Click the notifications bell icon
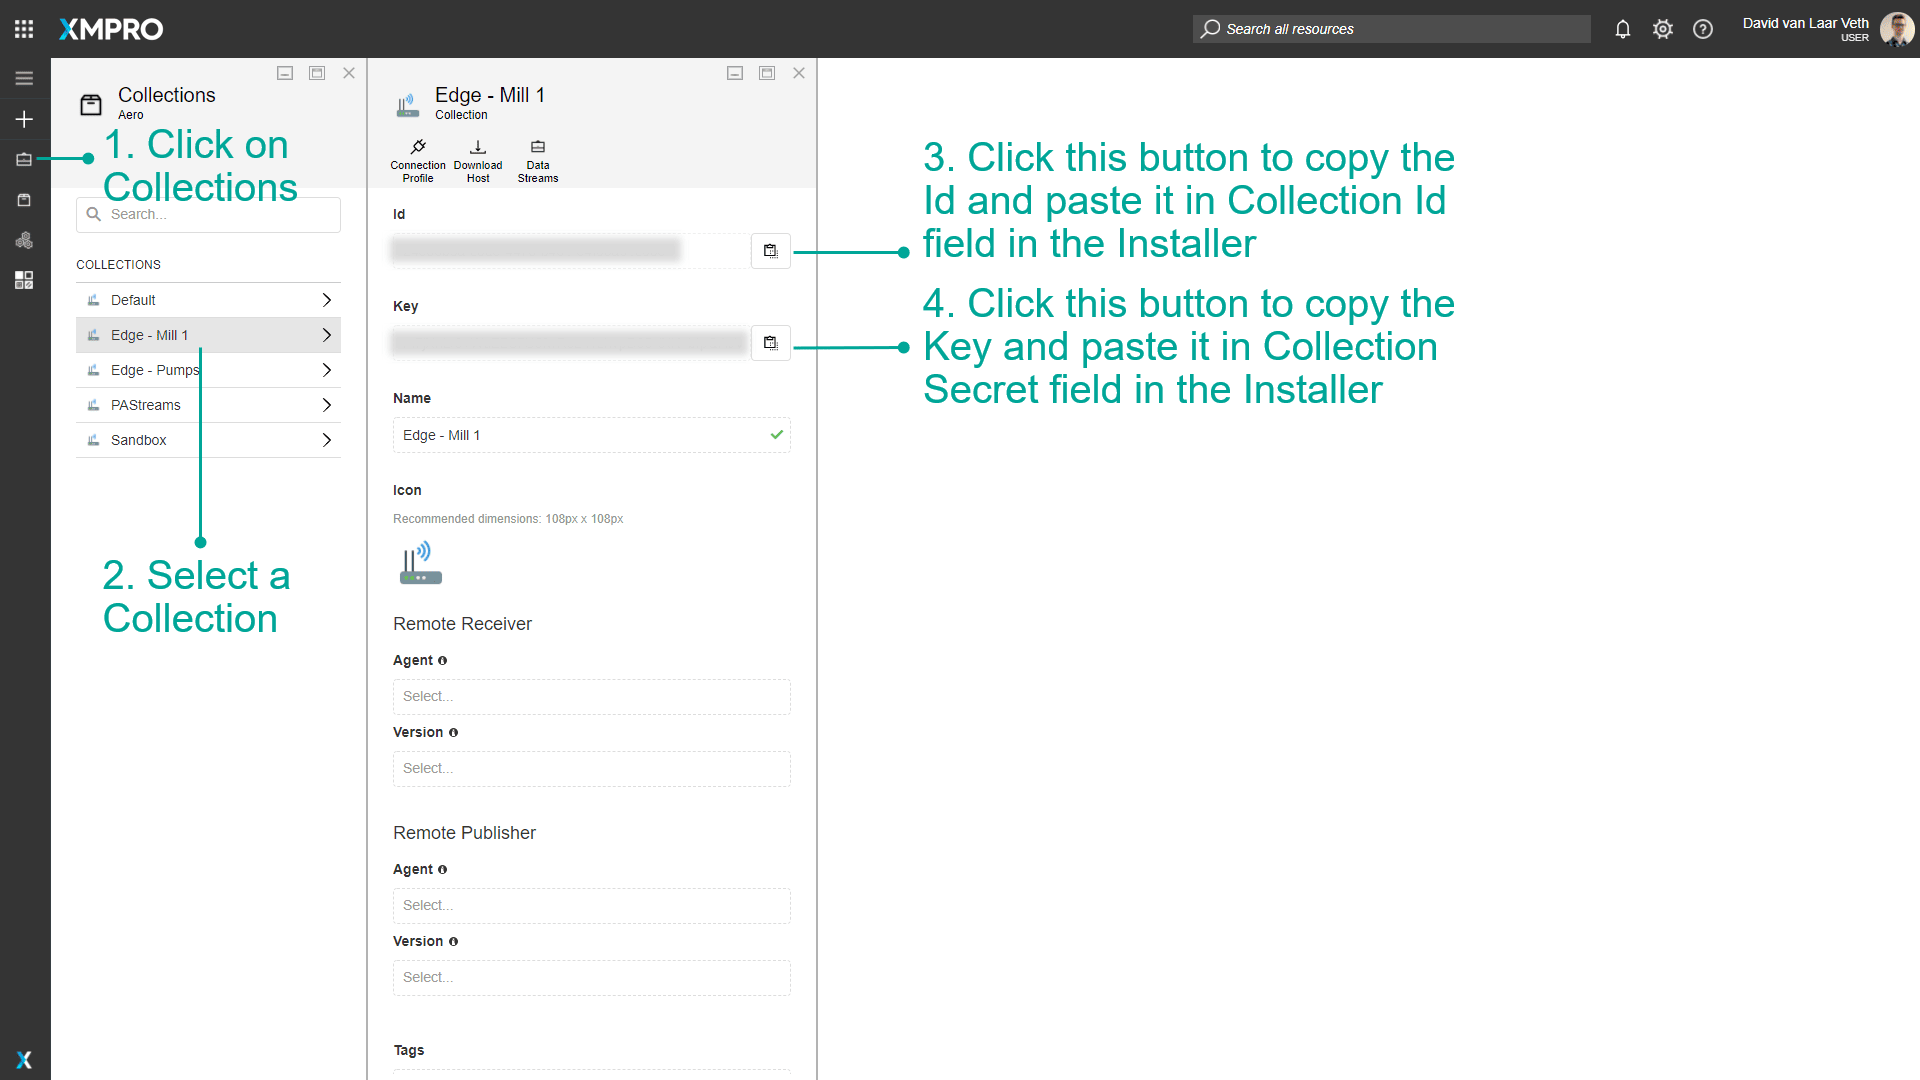Viewport: 1920px width, 1080px height. coord(1622,29)
